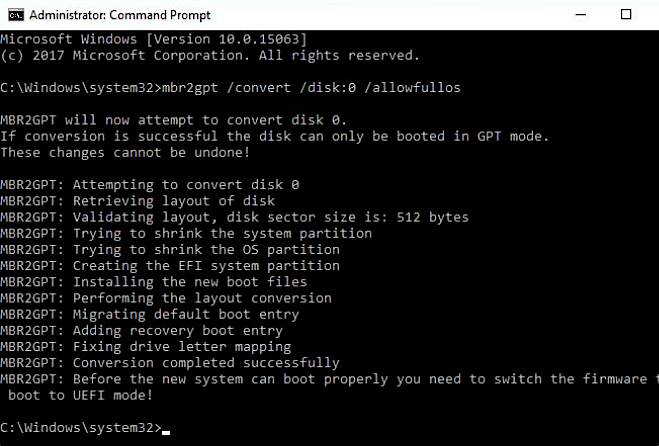
Task: Minimize the Command Prompt window
Action: coord(581,15)
